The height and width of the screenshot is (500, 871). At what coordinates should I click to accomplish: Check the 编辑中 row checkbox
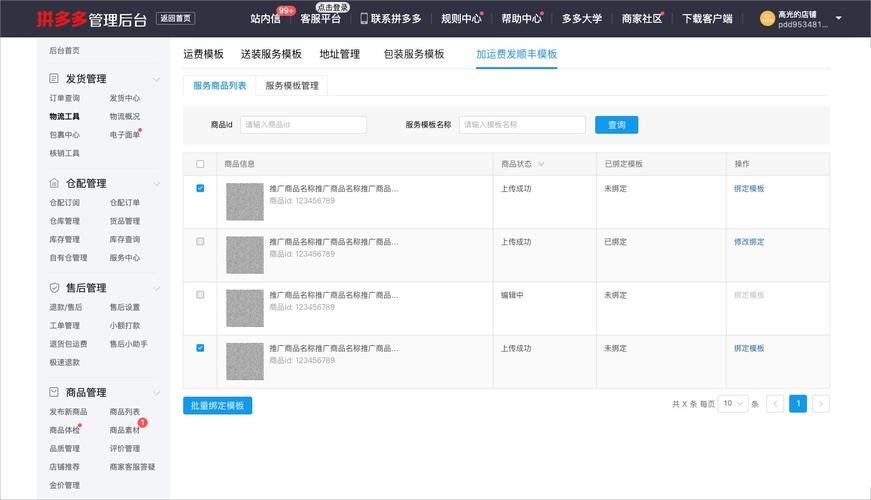click(x=200, y=295)
